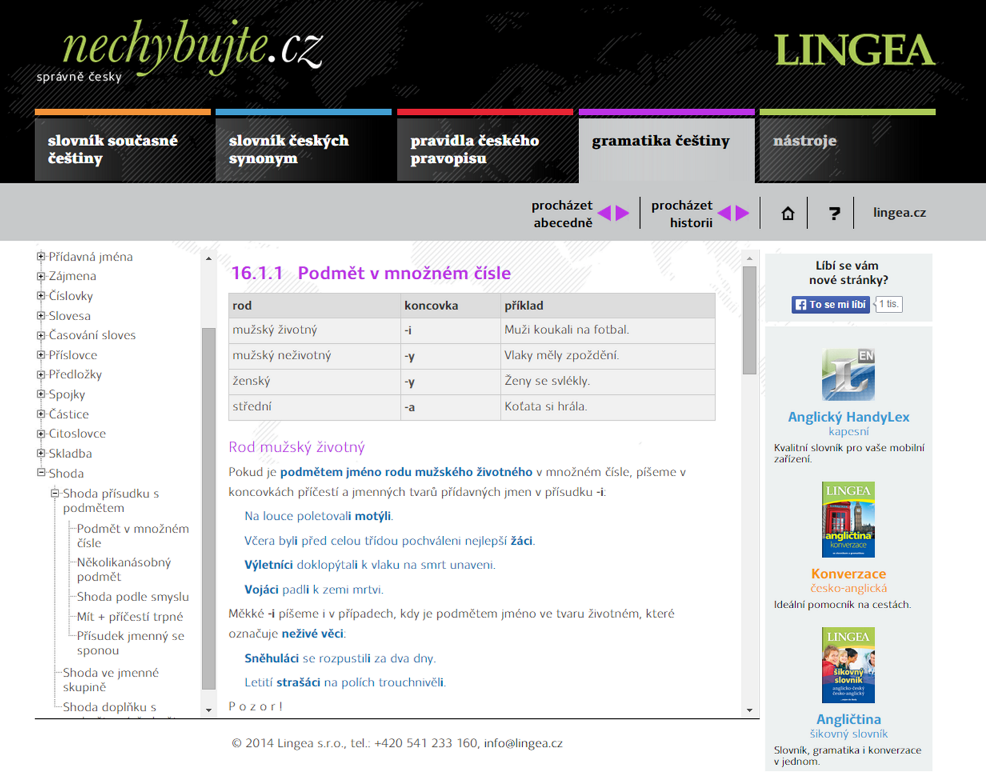Click the sidebar tree scroll-down arrow
This screenshot has width=986, height=775.
209,710
